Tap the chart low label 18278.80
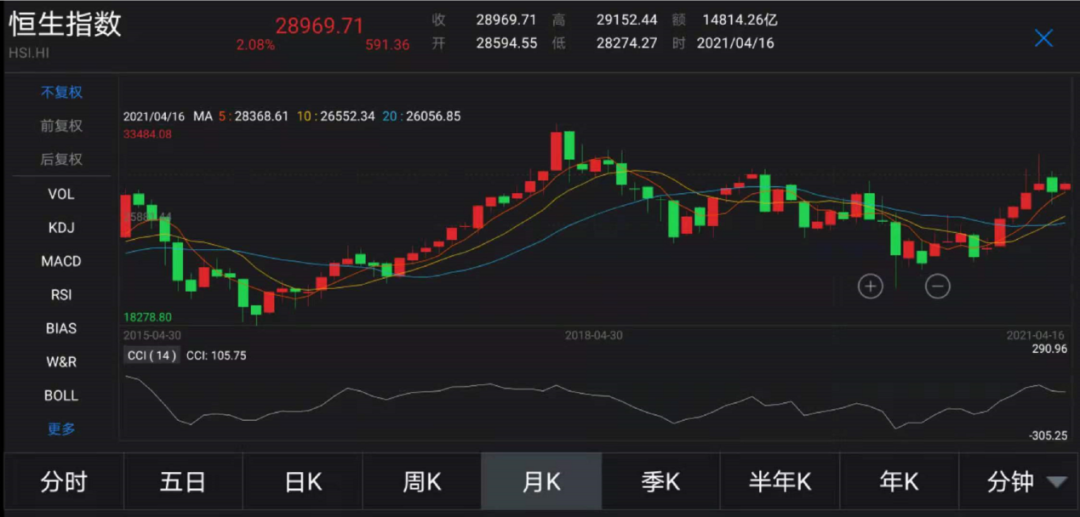 tap(147, 317)
